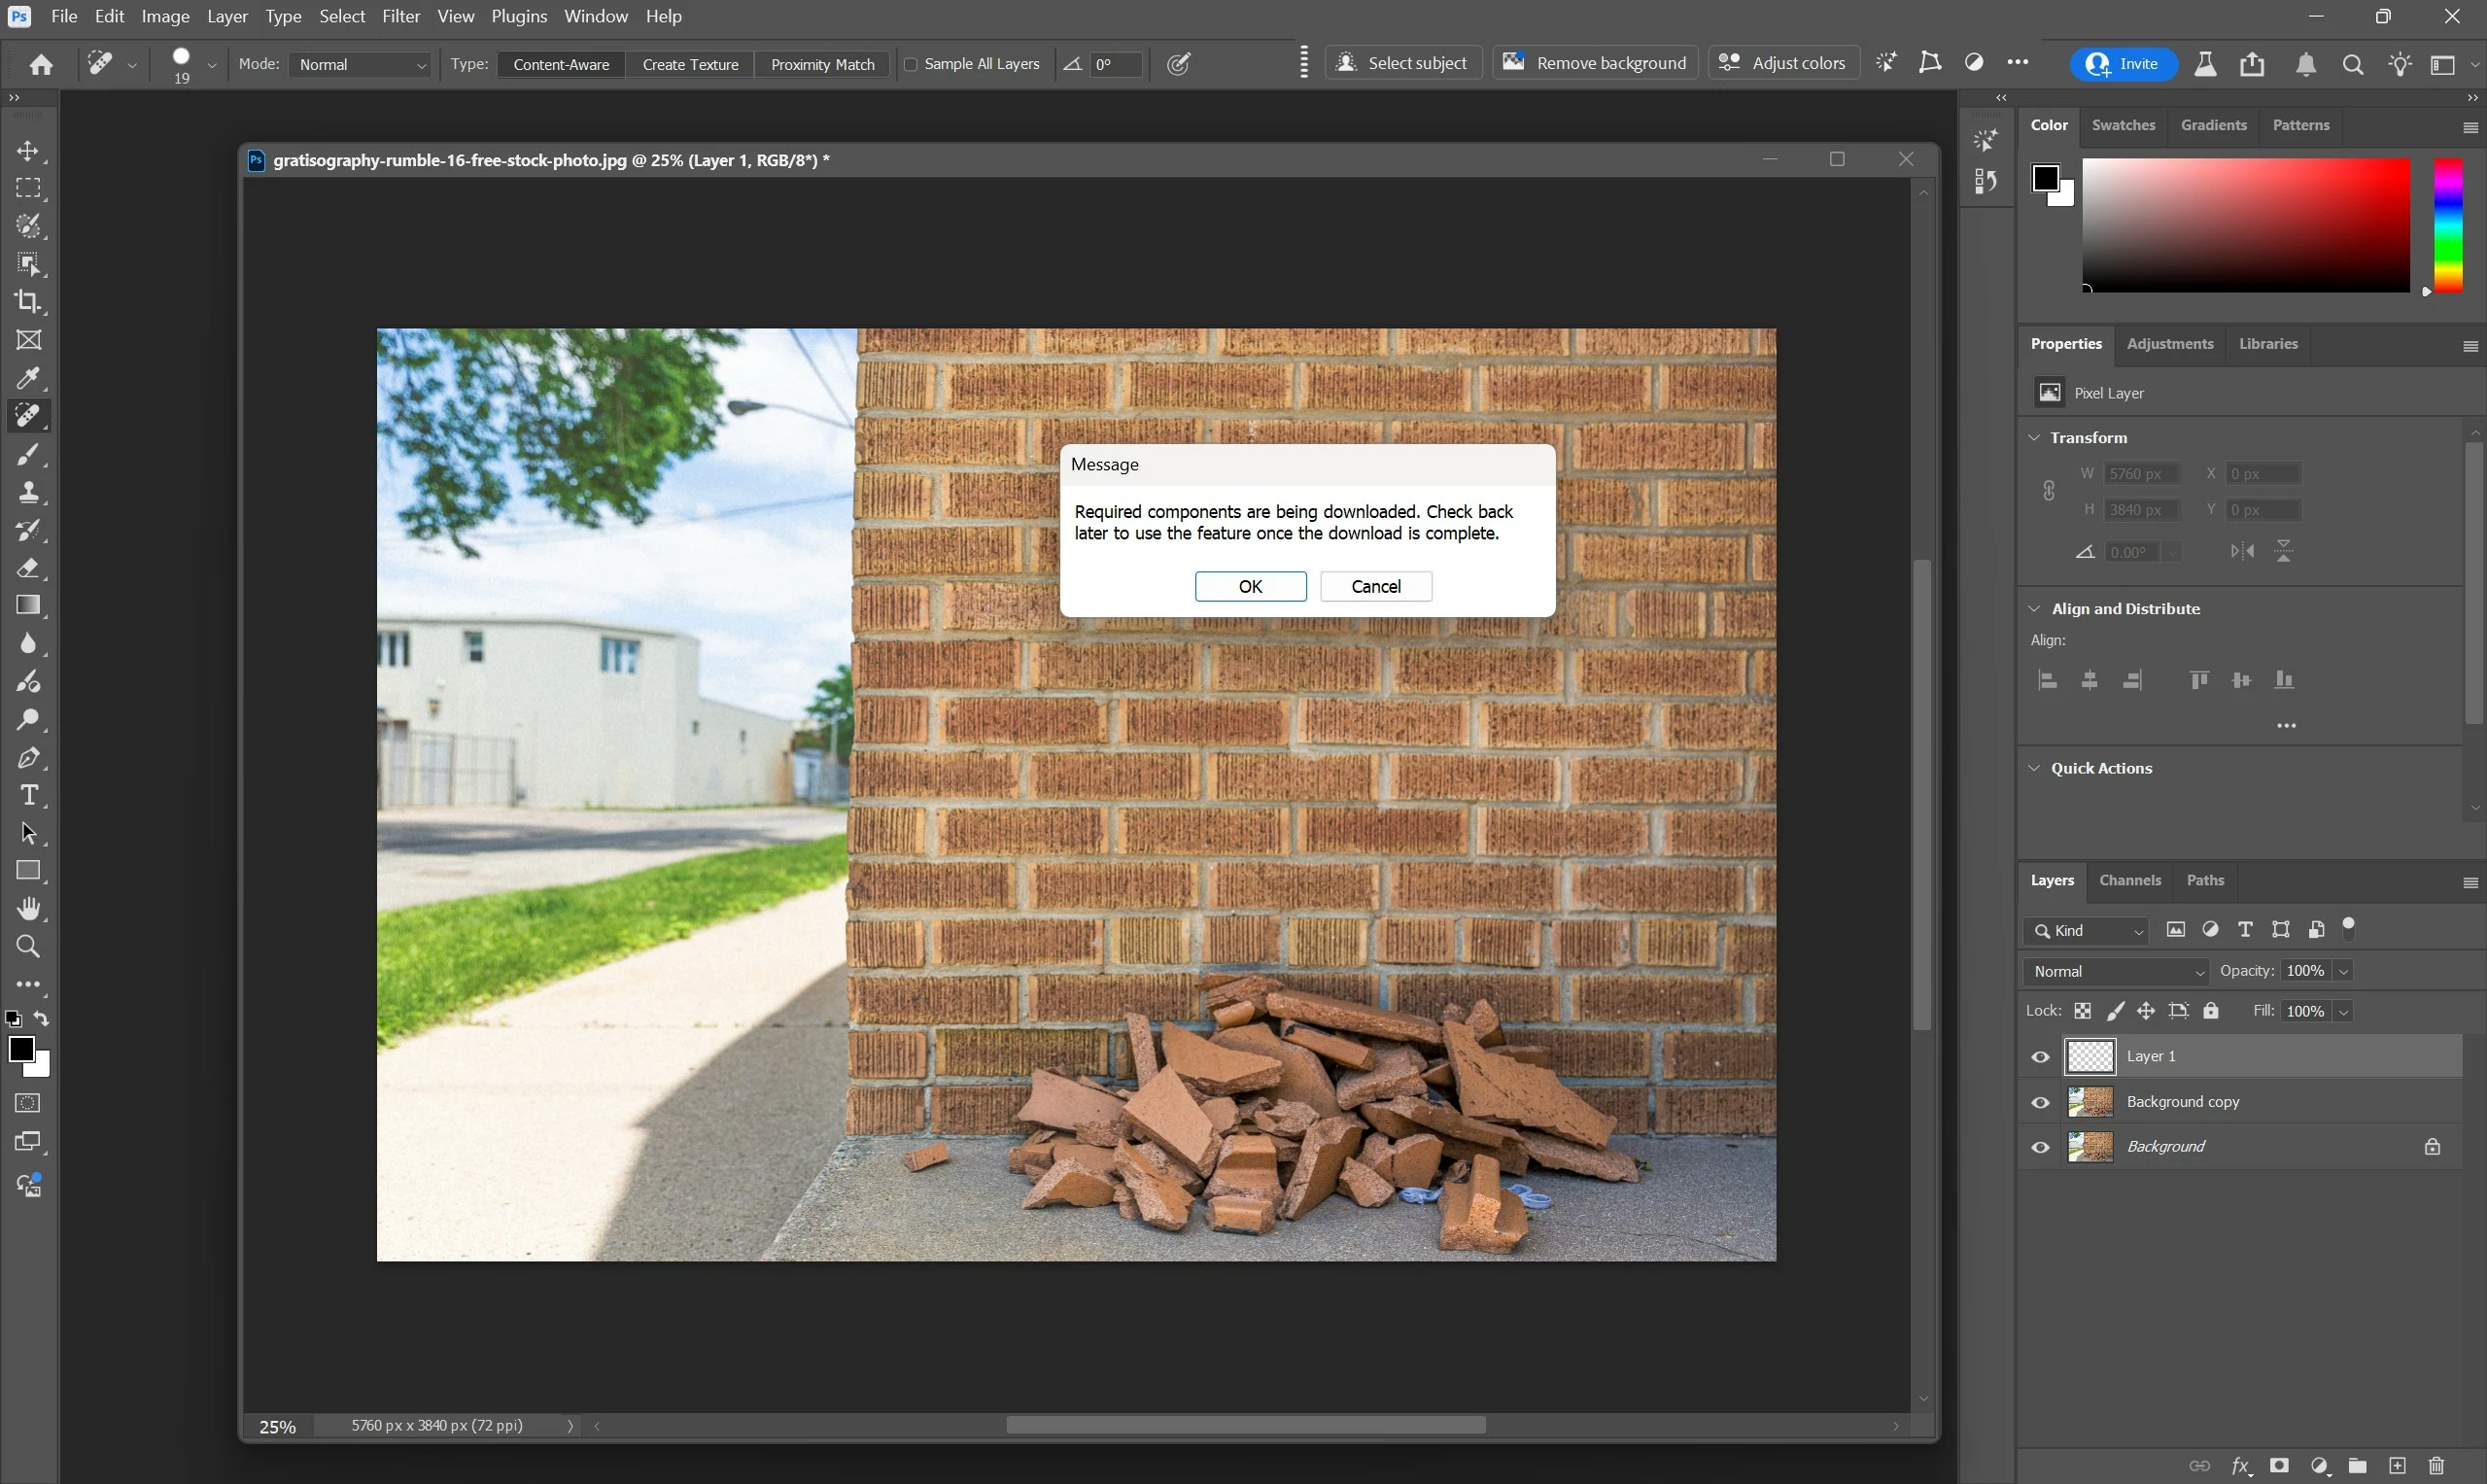Click the rainbow hue slider strip
Viewport: 2487px width, 1484px height.
tap(2447, 225)
